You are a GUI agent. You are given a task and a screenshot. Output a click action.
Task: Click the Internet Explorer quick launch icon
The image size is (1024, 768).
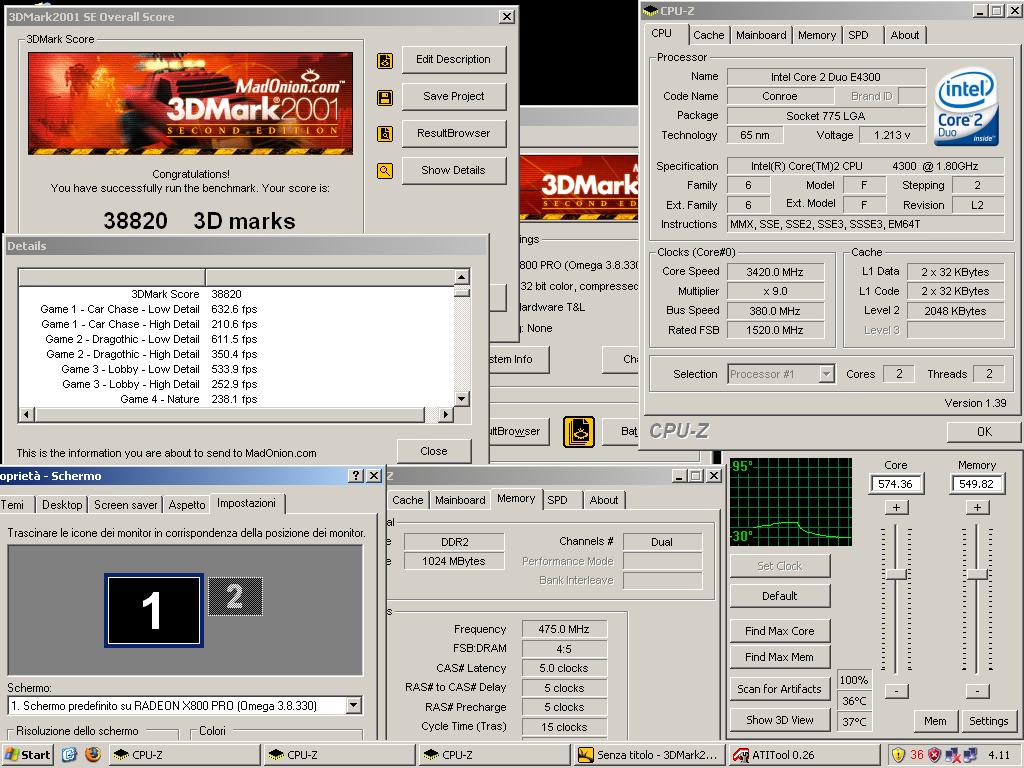tap(69, 755)
